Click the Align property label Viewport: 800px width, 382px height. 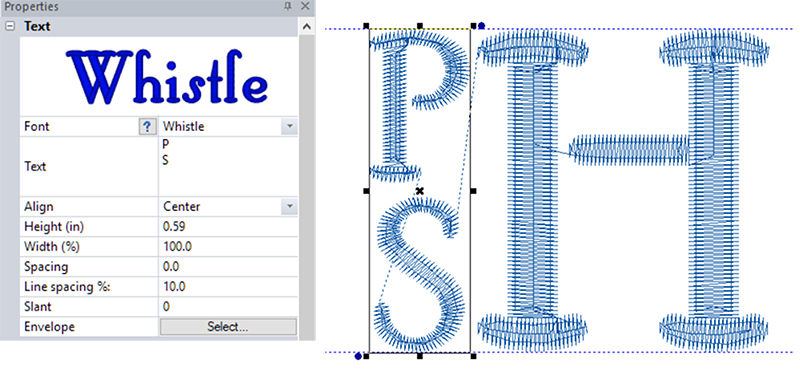point(39,207)
